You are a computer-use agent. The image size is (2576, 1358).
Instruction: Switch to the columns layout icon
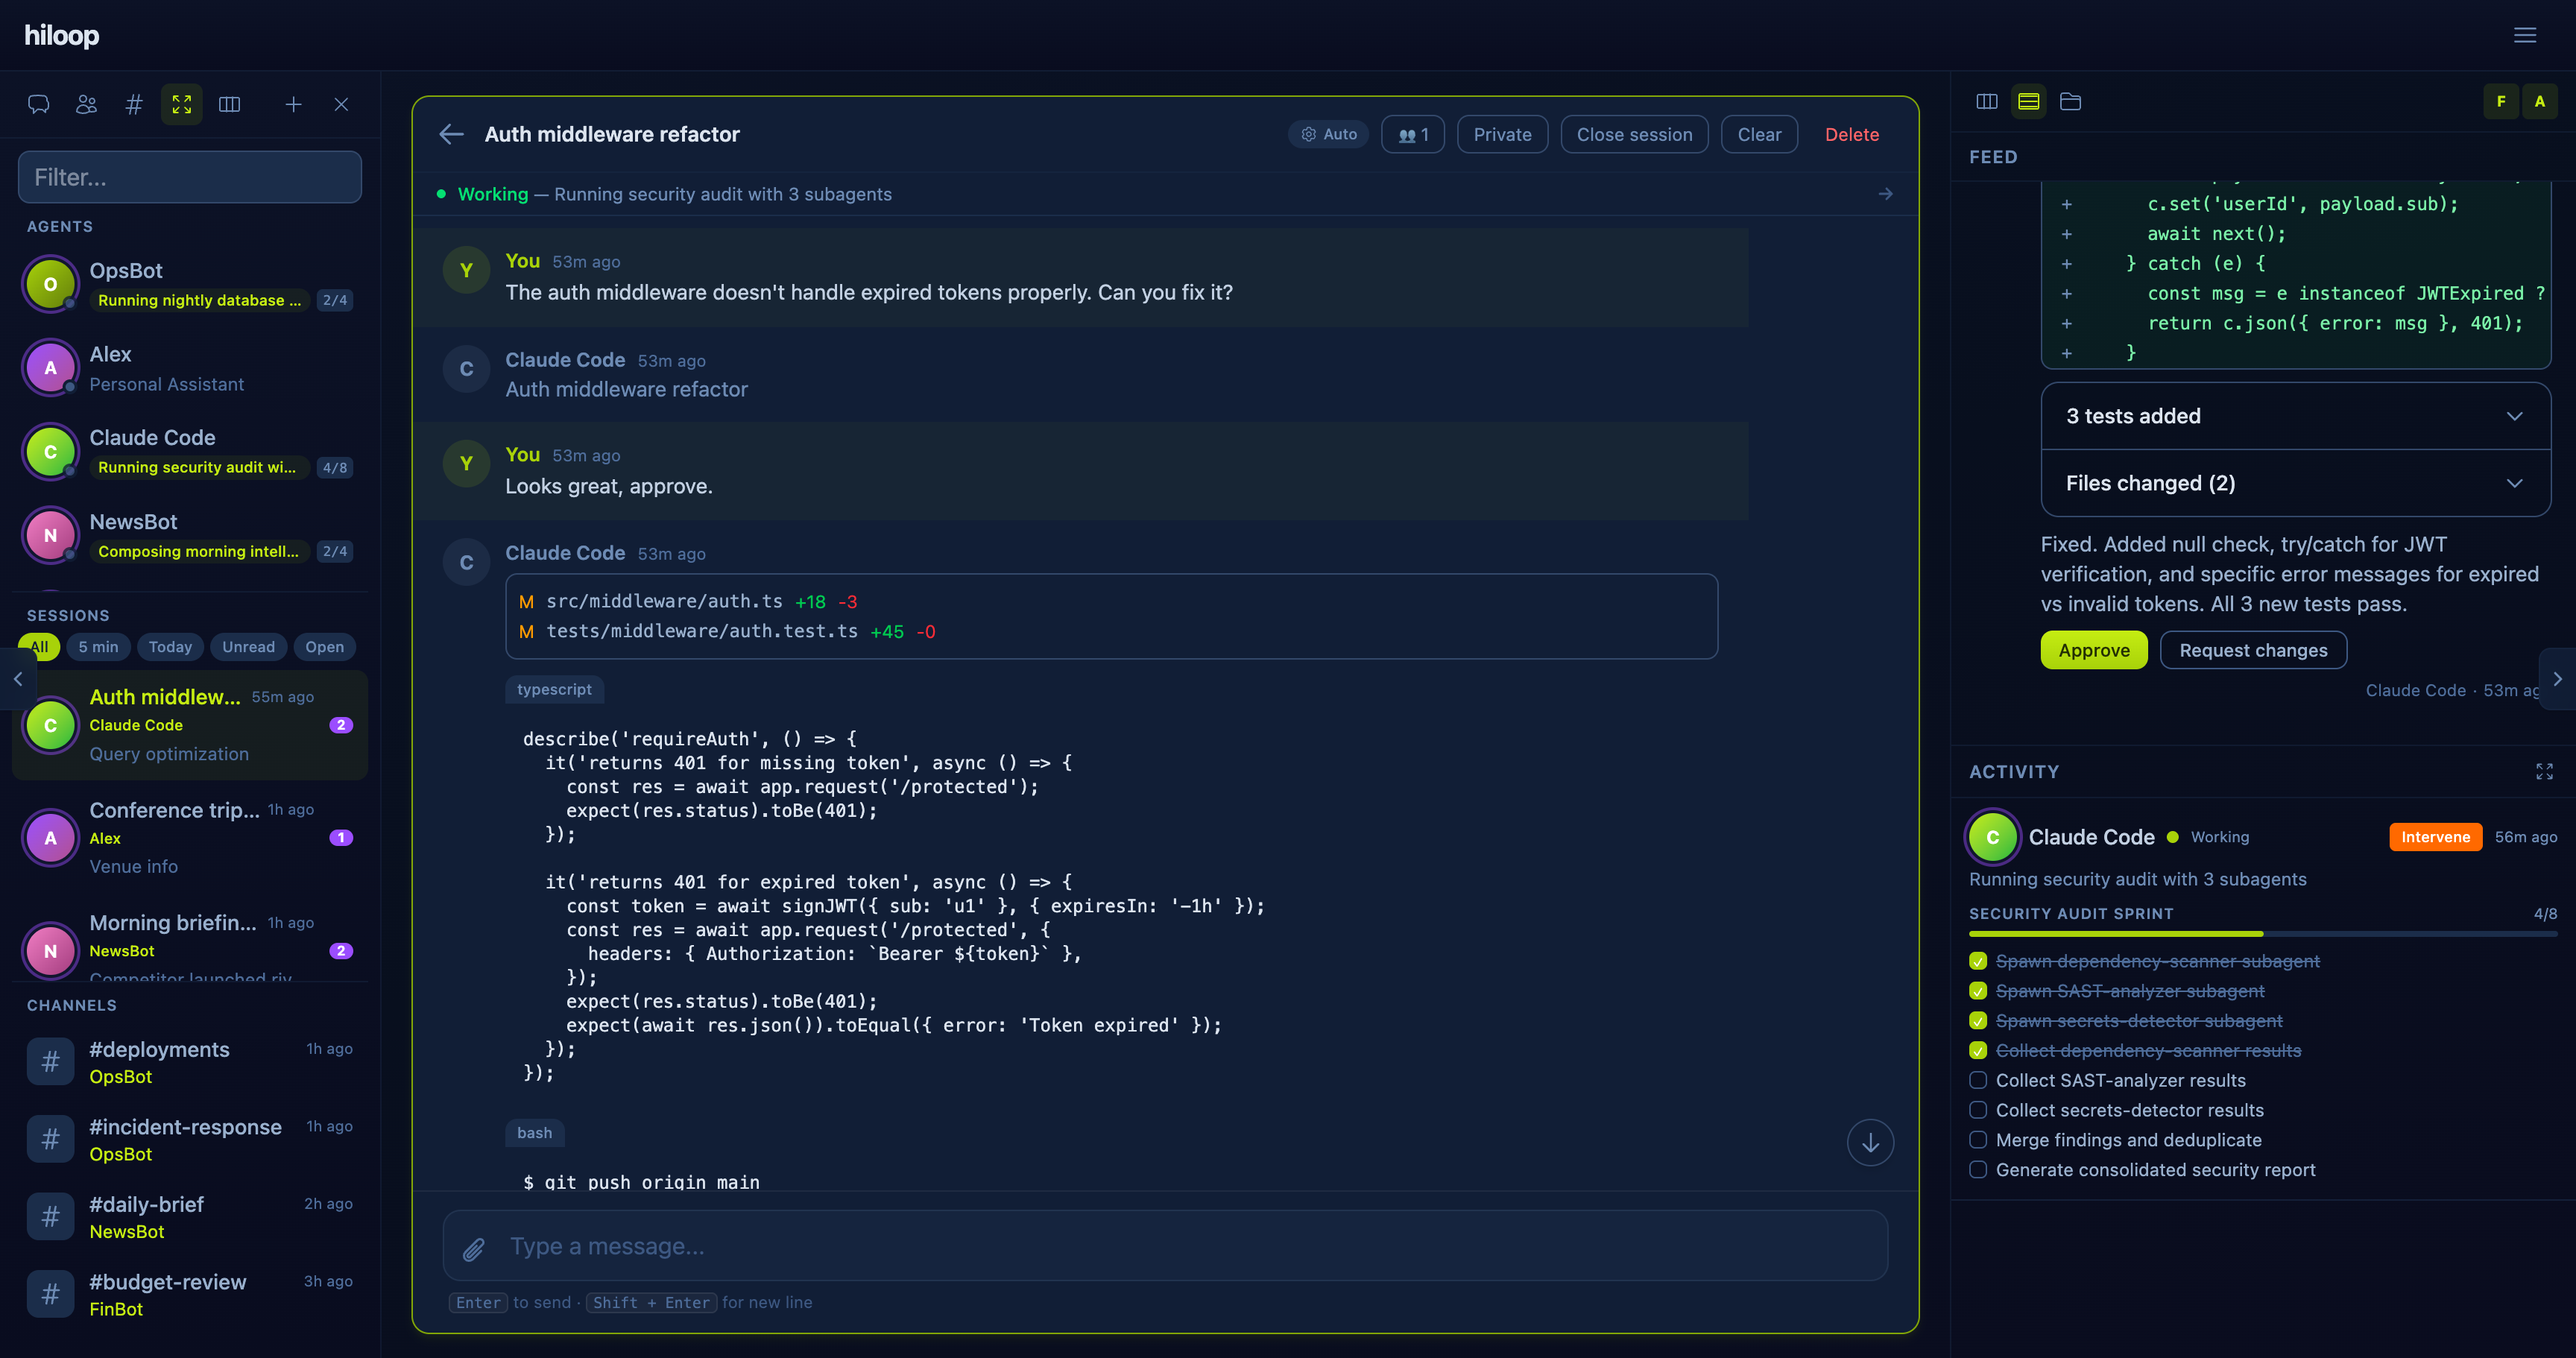(229, 103)
